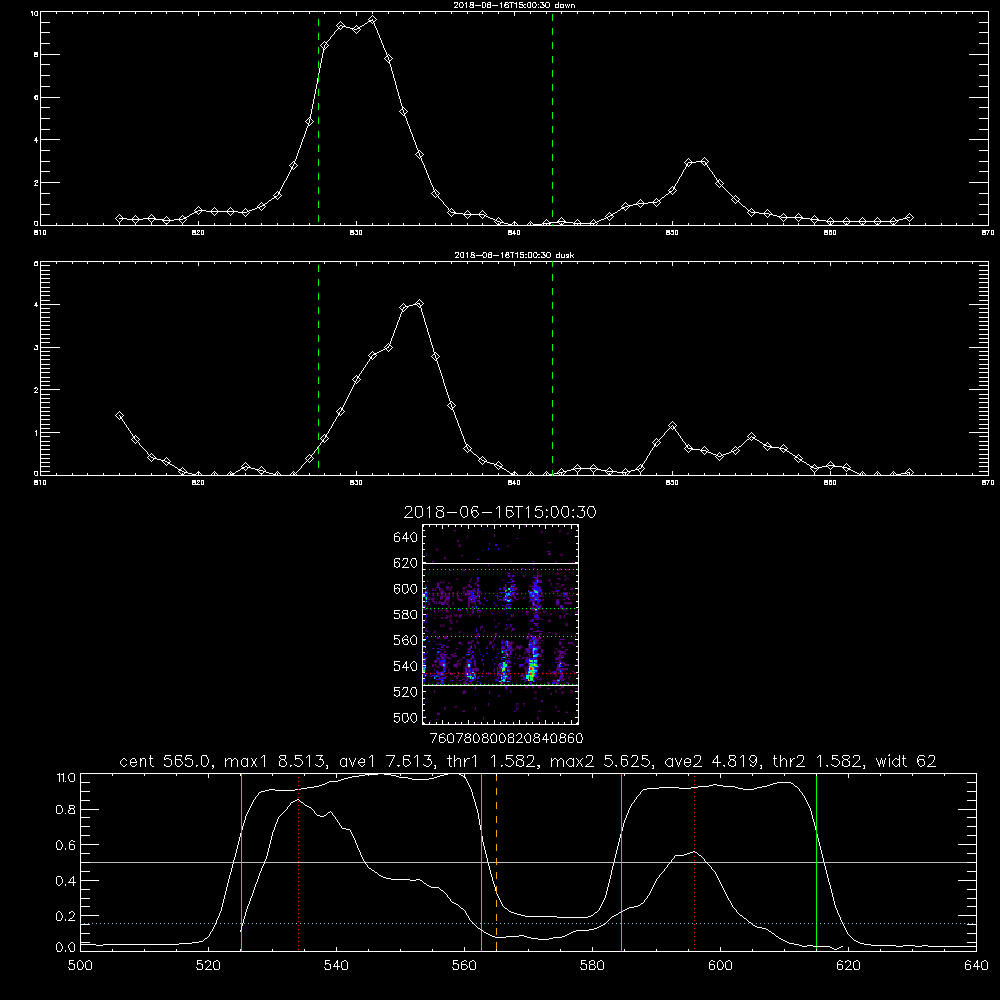
Task: Click the bottom plot x-axis label '540'
Action: click(336, 966)
